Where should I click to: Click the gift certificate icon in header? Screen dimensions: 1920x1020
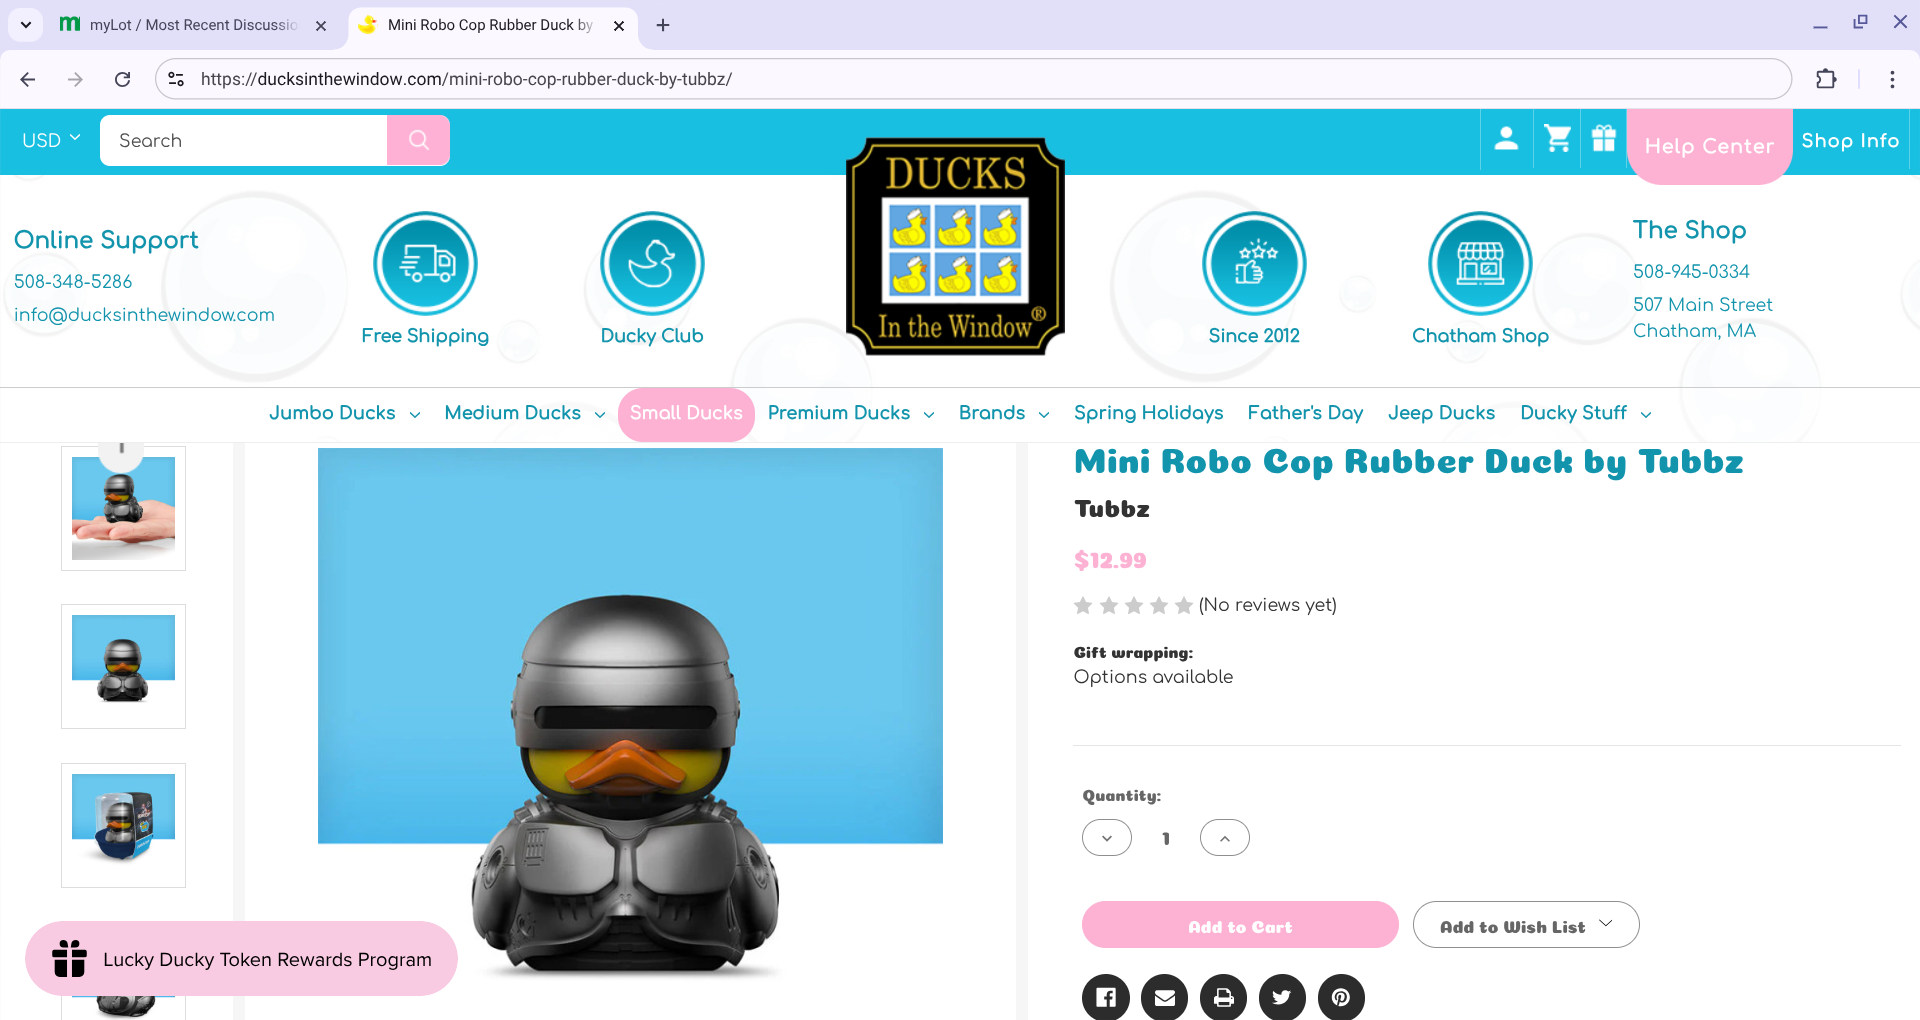click(1604, 139)
